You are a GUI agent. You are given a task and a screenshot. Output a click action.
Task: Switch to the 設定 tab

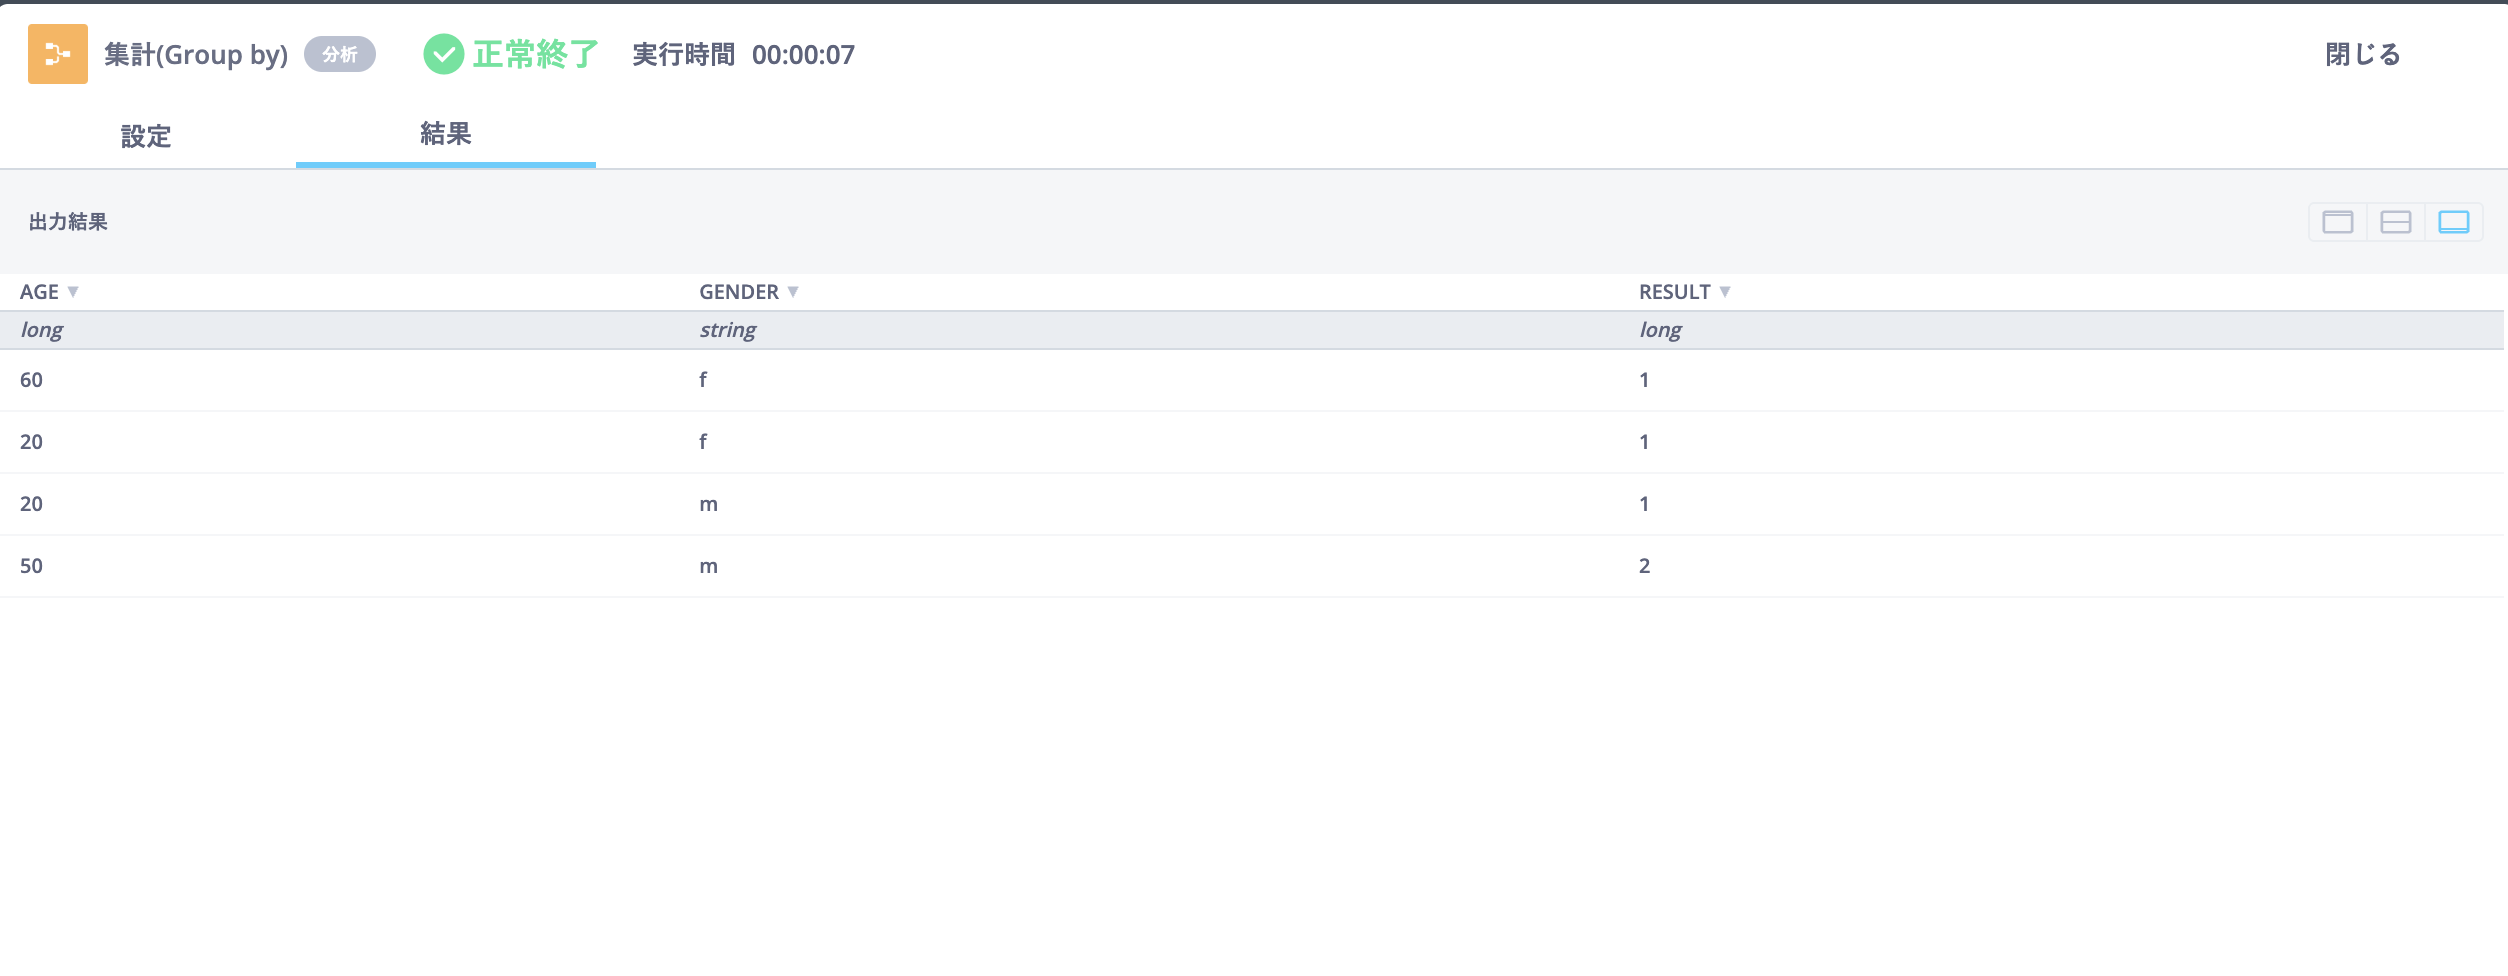[x=146, y=136]
